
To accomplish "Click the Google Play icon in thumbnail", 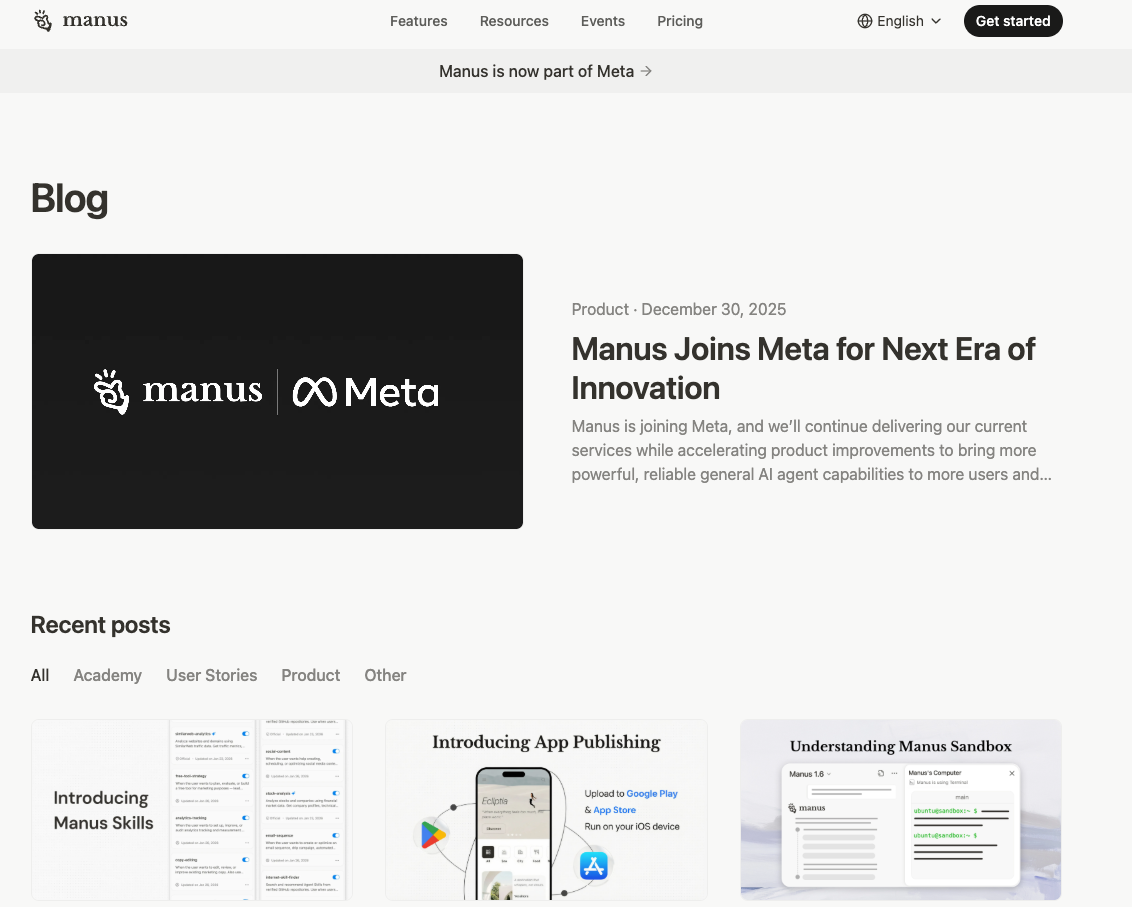I will click(x=433, y=834).
